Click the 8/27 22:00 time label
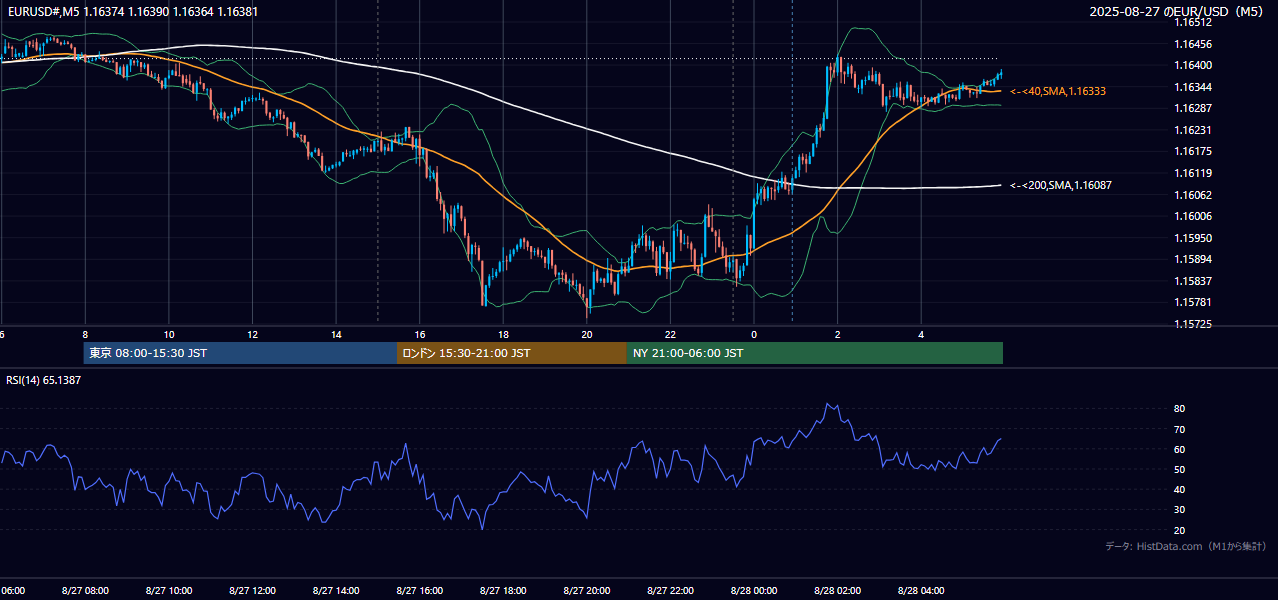Viewport: 1278px width, 600px height. click(x=670, y=590)
